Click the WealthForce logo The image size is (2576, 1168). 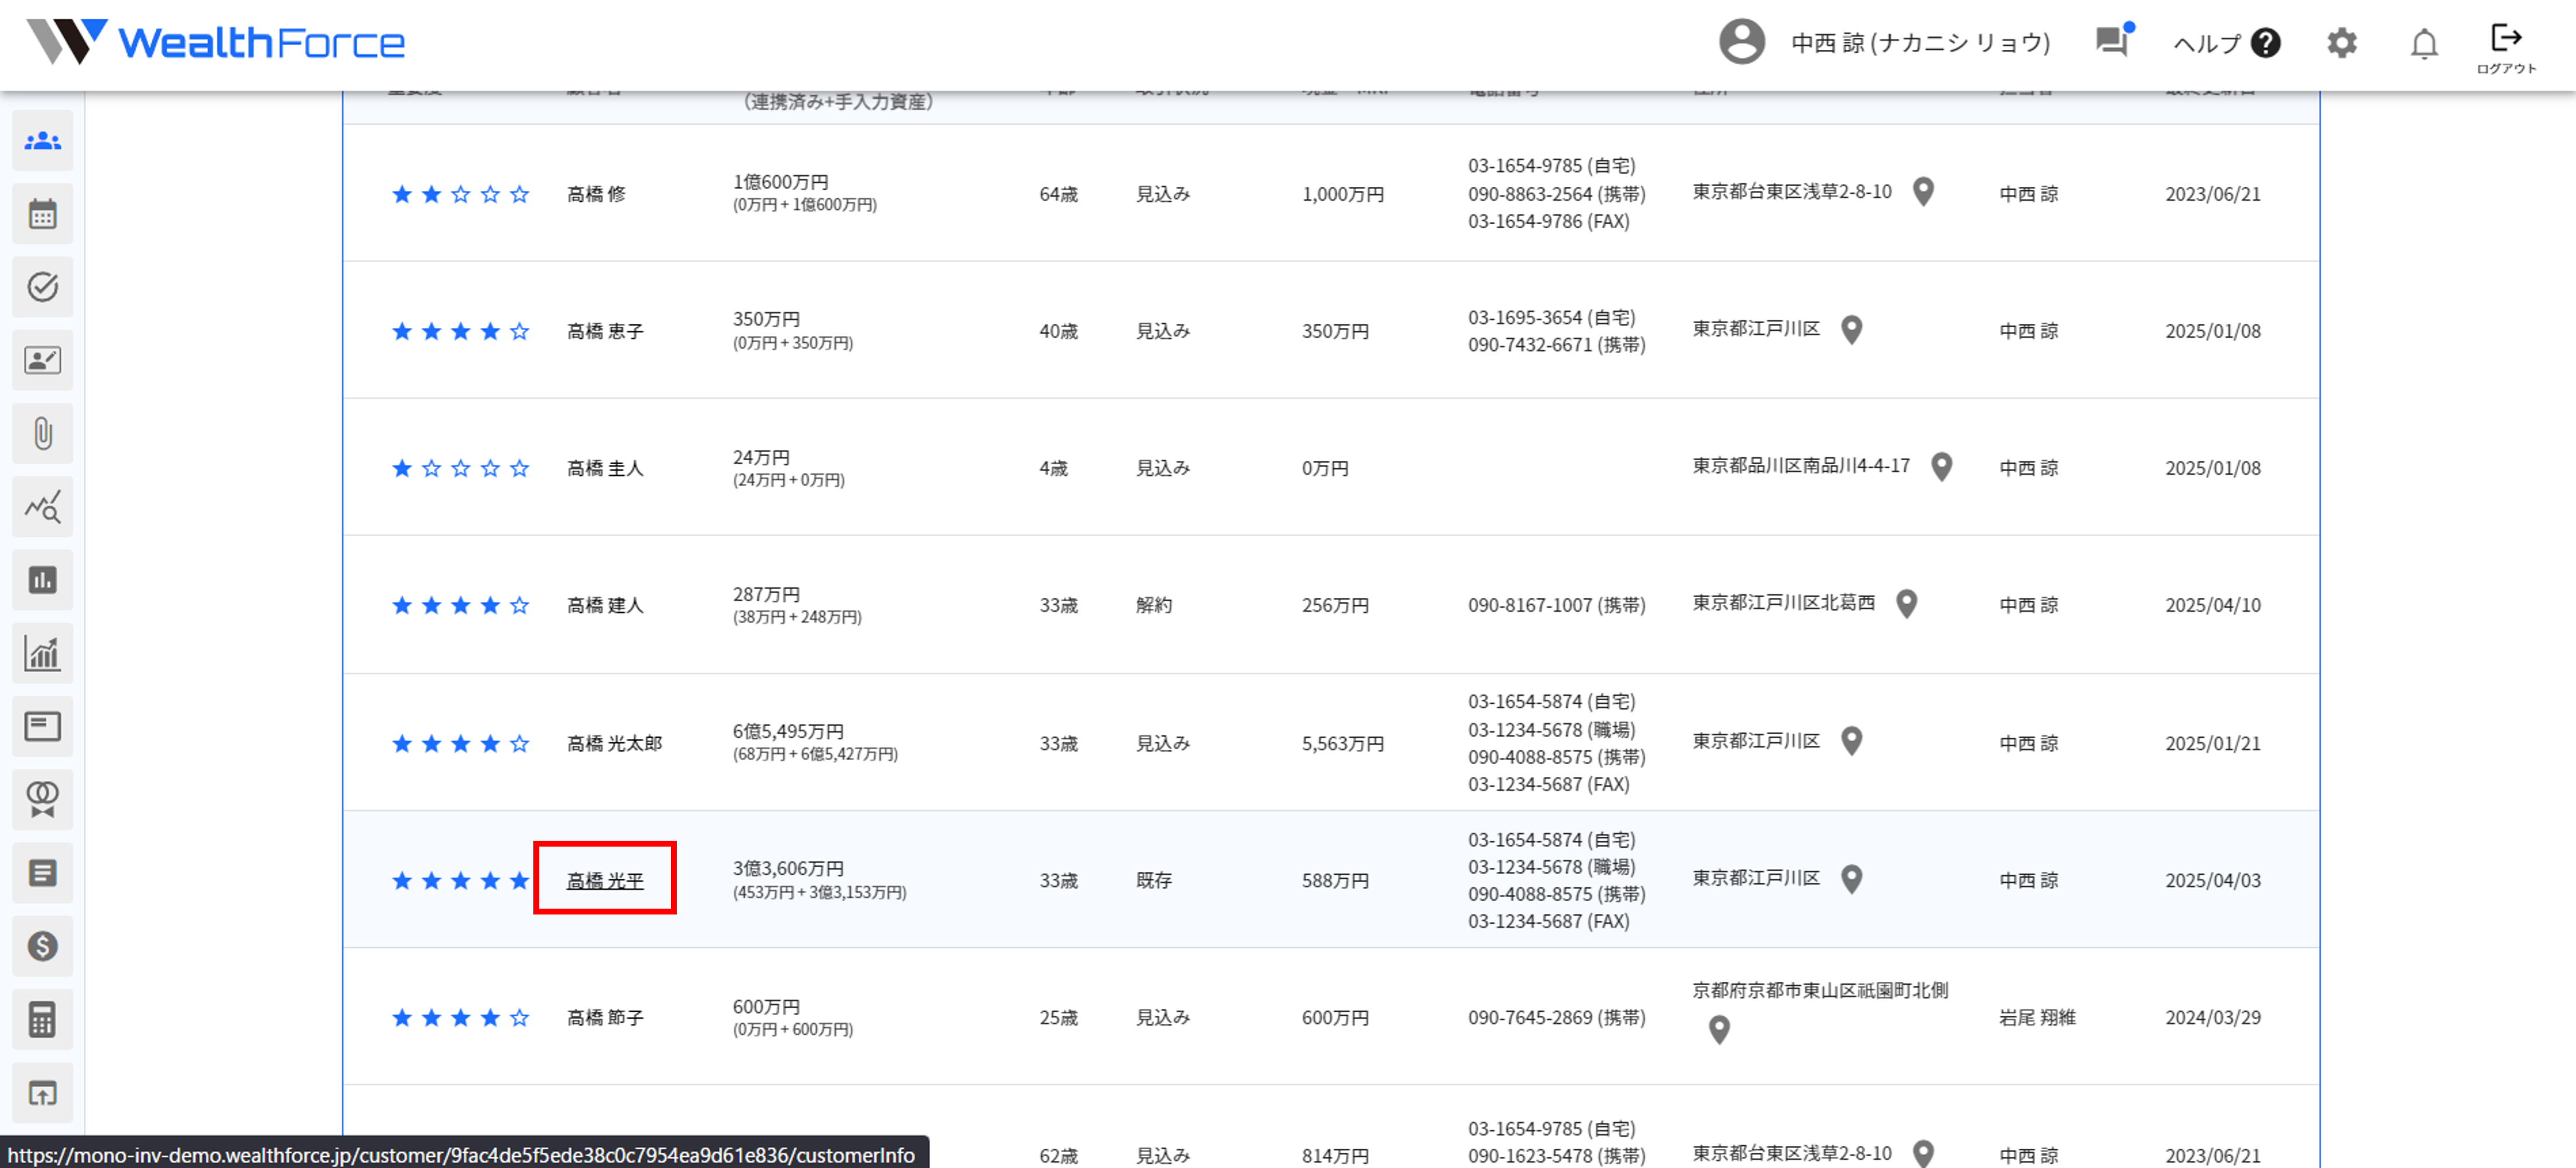tap(215, 42)
